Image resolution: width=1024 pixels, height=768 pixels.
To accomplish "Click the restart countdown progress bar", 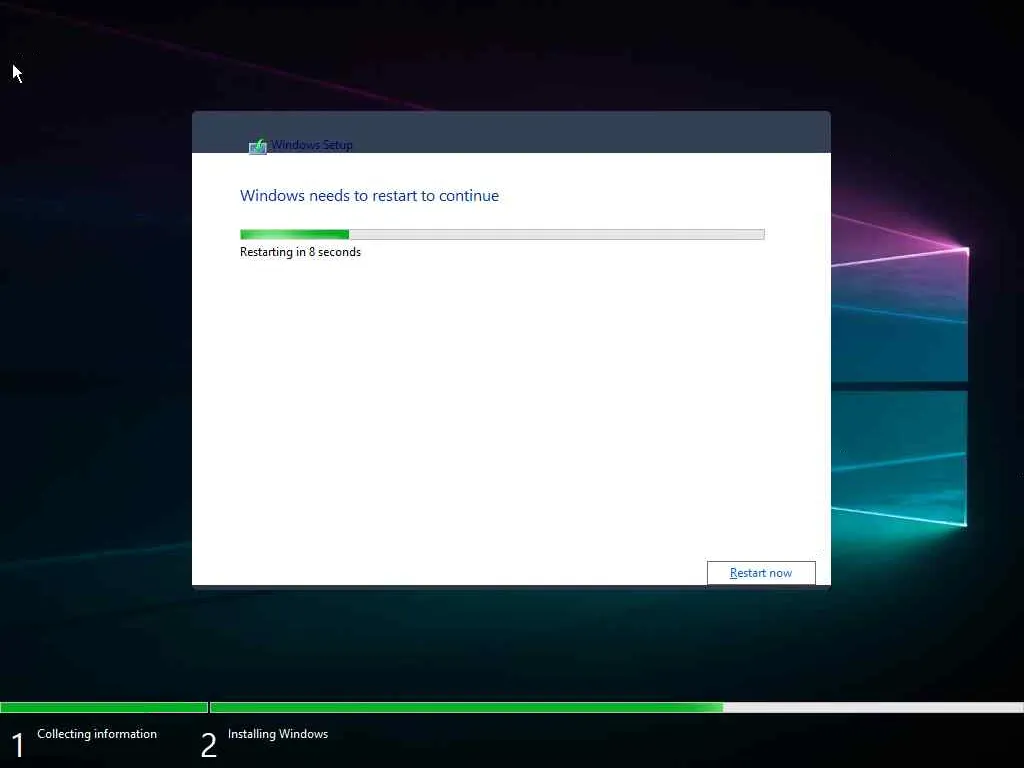I will [x=502, y=234].
